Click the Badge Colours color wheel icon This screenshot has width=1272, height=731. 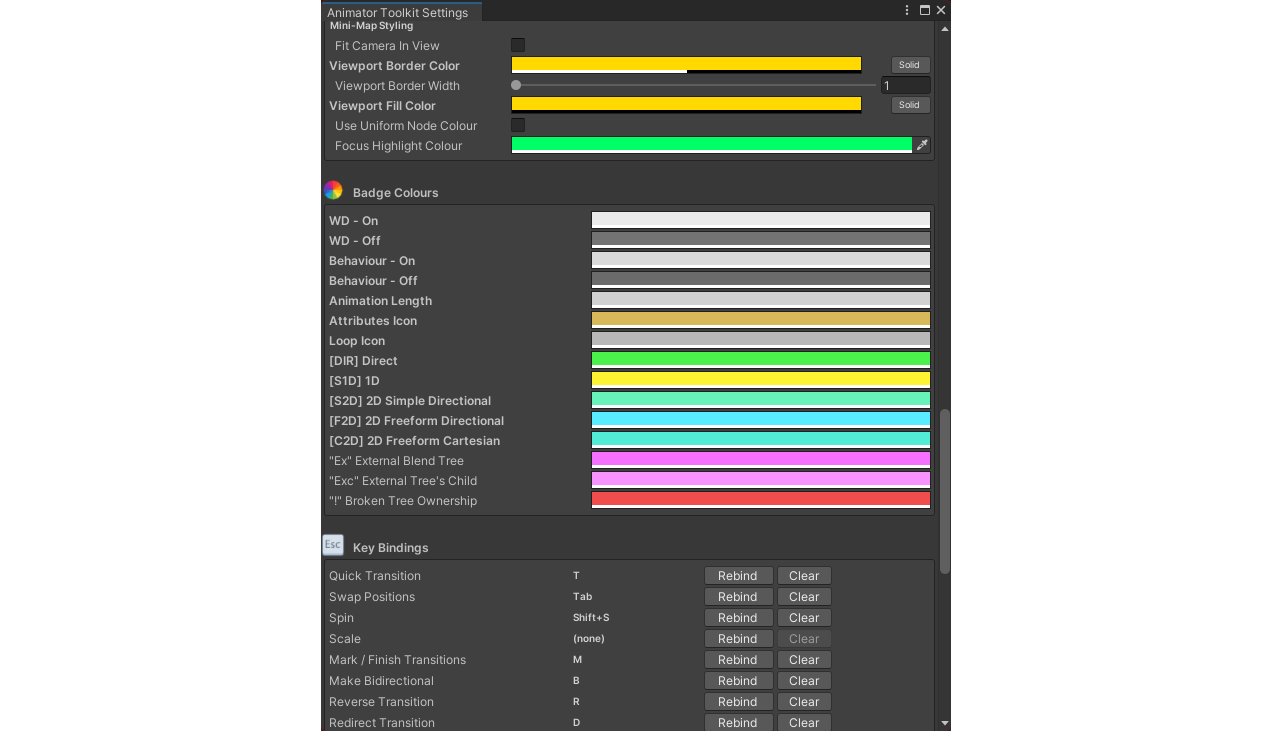pos(333,190)
